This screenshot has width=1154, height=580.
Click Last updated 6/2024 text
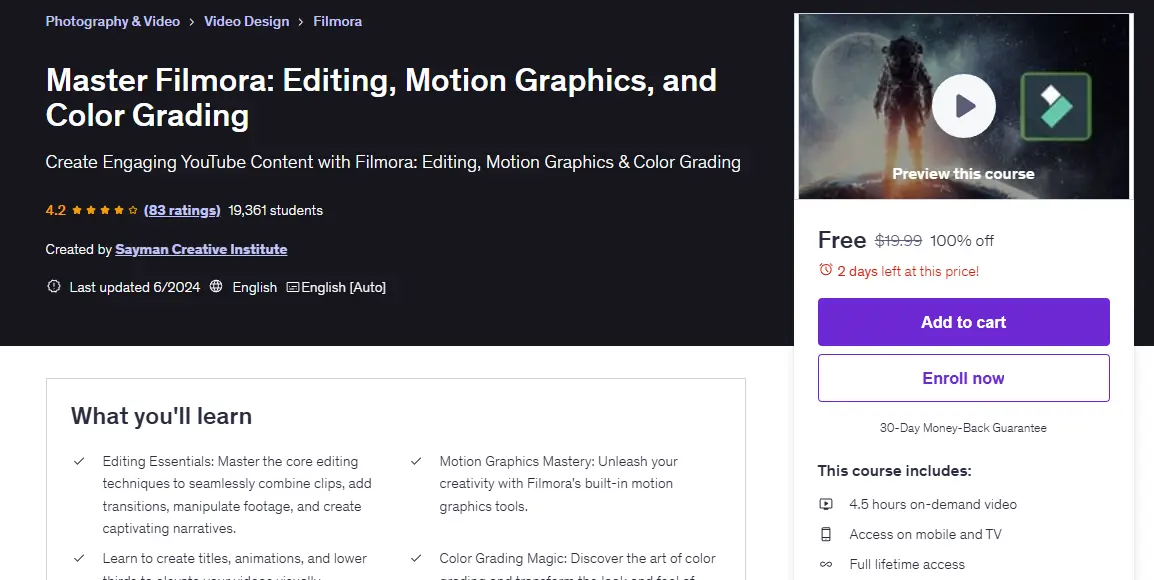click(135, 287)
